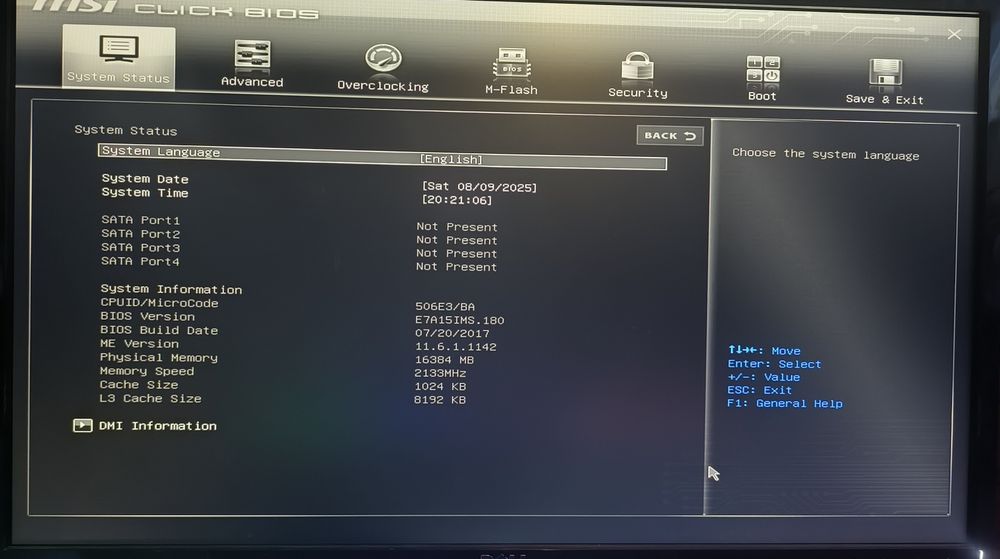Click the System Time label
1000x559 pixels.
(x=145, y=192)
